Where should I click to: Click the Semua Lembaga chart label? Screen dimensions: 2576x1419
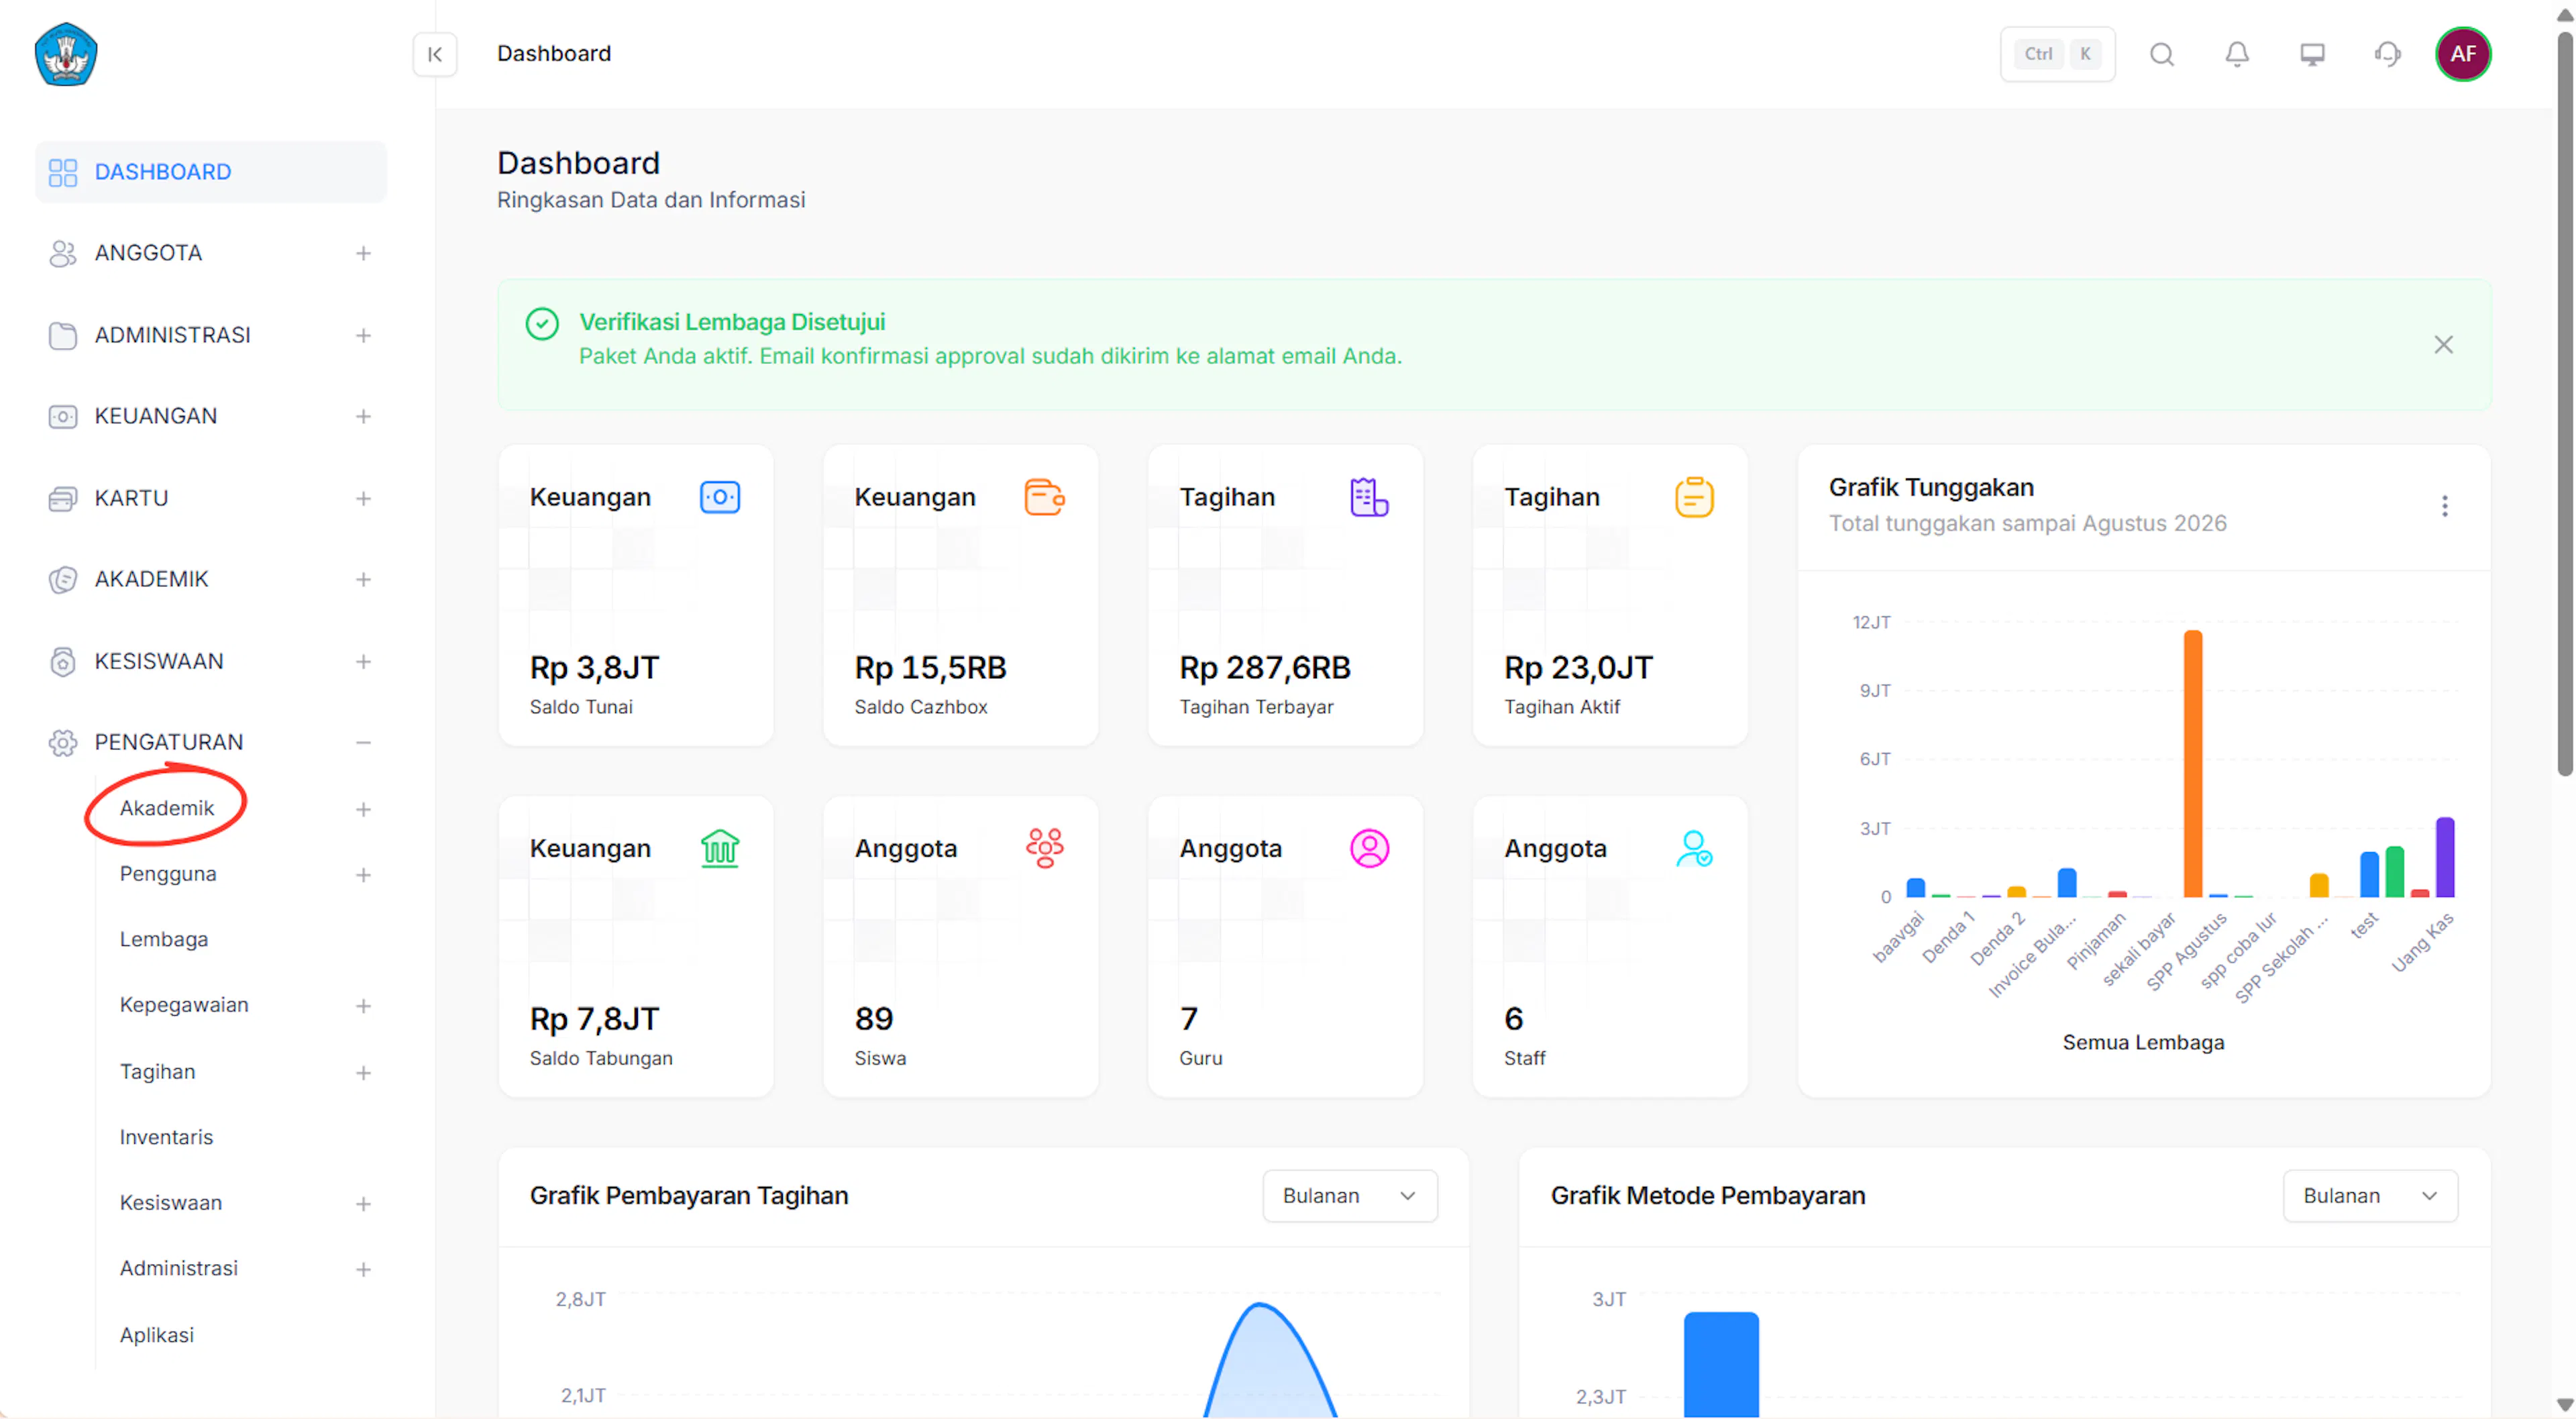(x=2143, y=1042)
